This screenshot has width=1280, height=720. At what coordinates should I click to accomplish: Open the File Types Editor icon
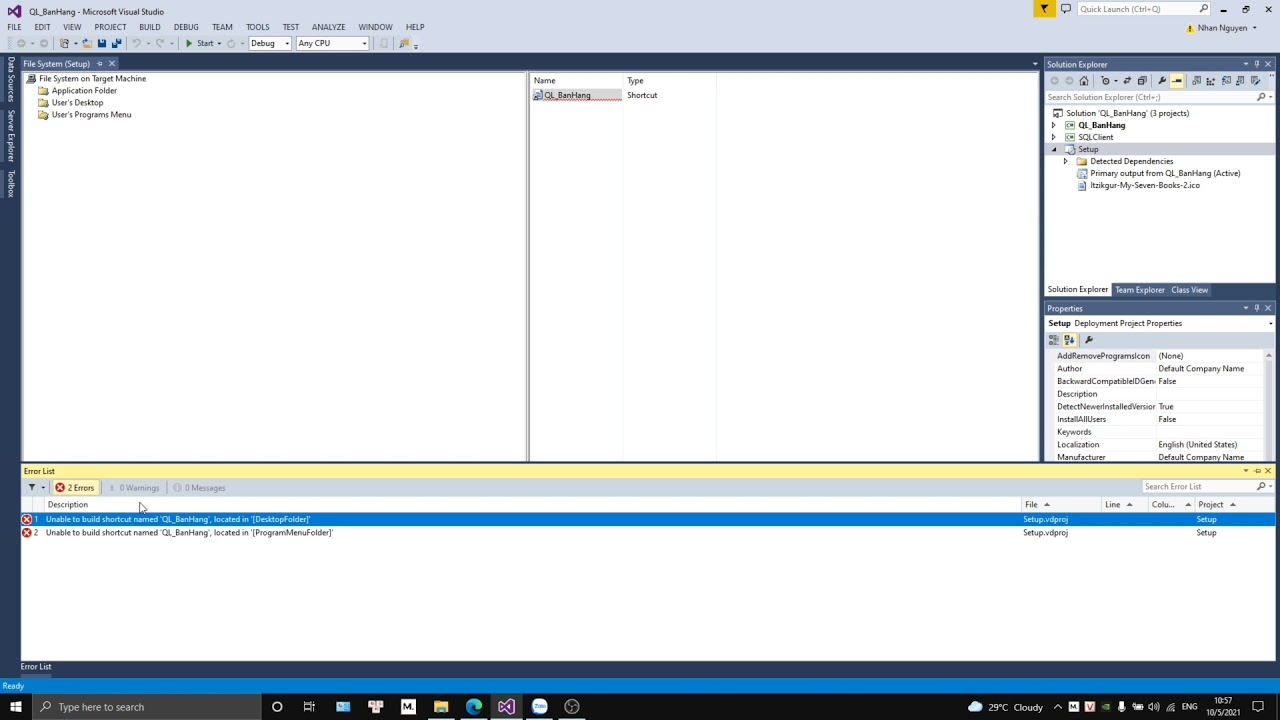(1226, 81)
